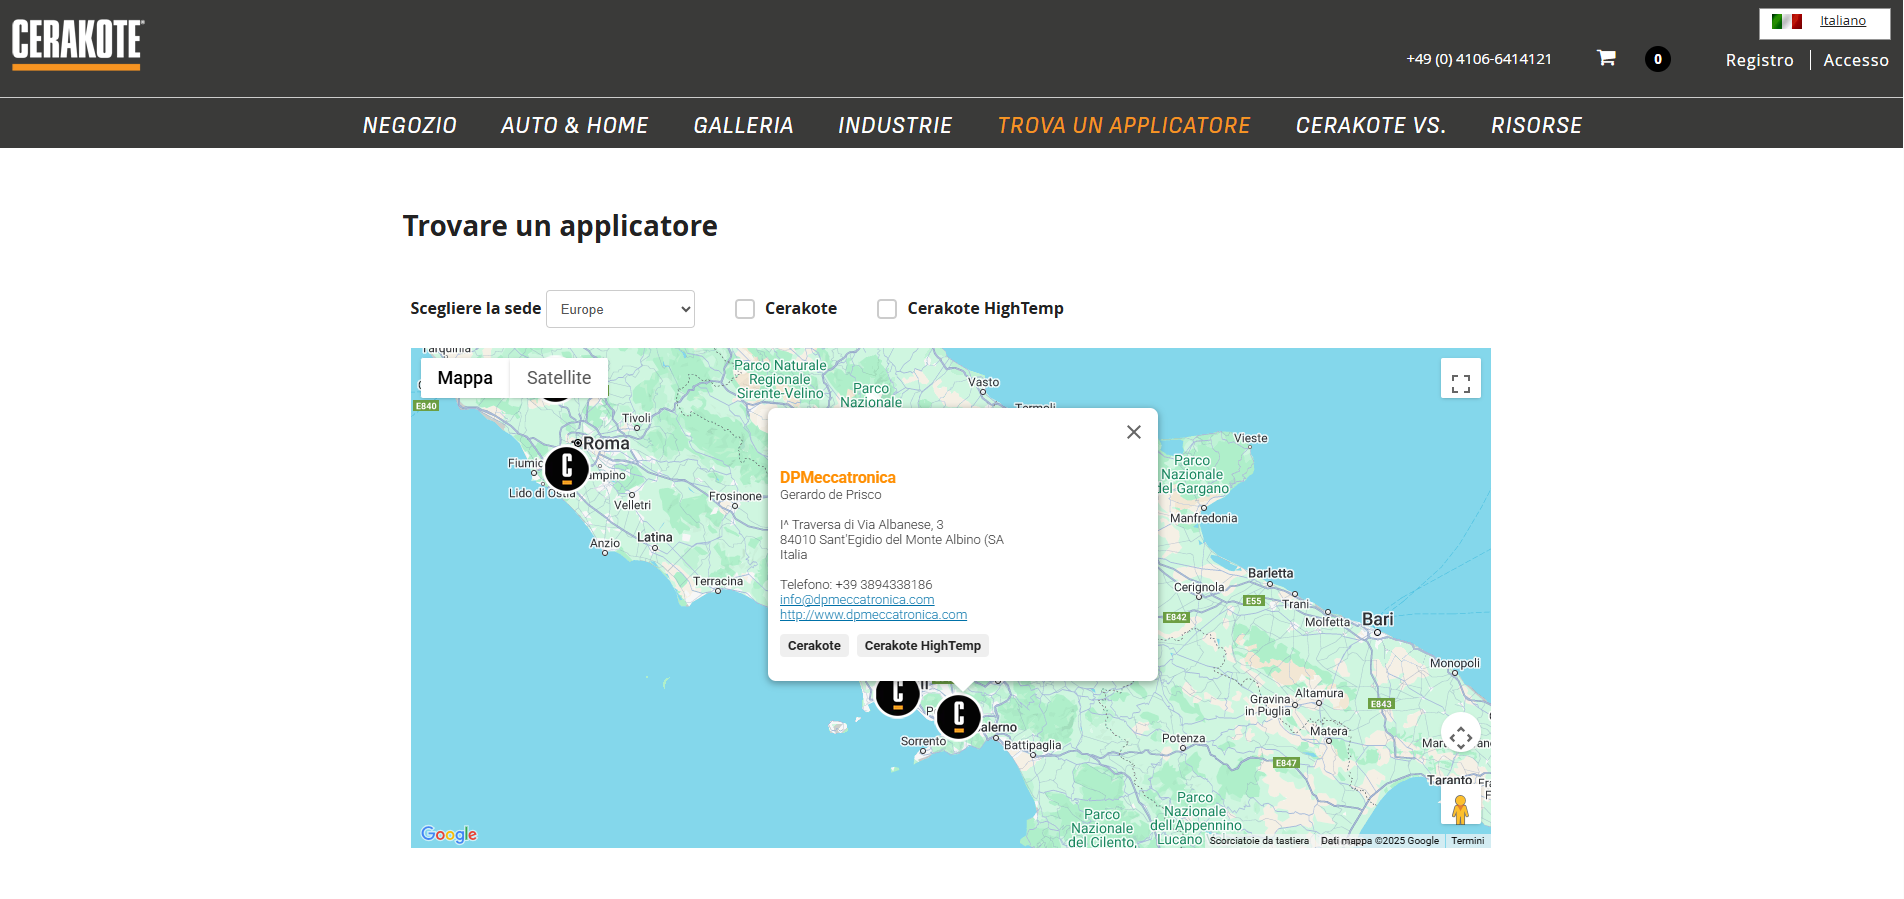
Task: Click the Italian flag icon
Action: pyautogui.click(x=1787, y=21)
